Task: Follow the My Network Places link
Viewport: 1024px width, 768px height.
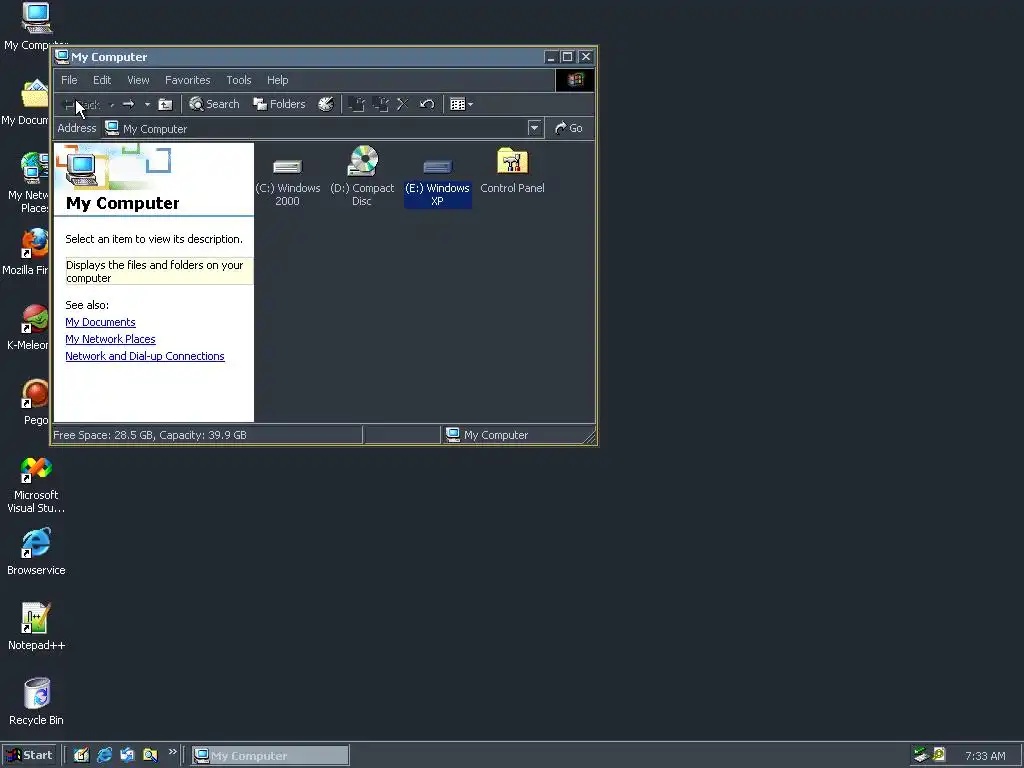Action: pos(110,339)
